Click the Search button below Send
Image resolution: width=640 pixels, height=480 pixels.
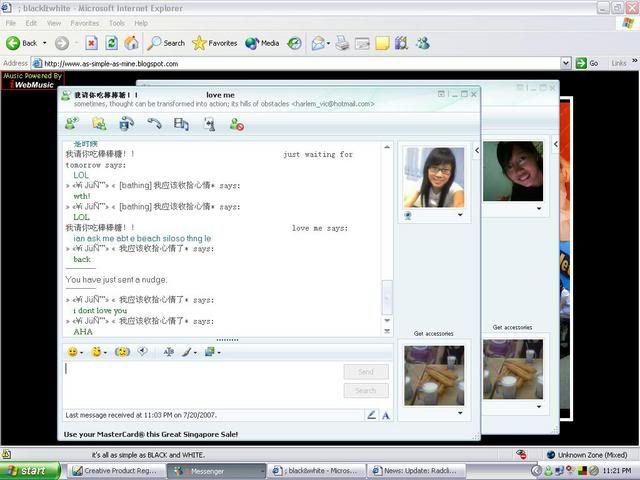click(366, 391)
